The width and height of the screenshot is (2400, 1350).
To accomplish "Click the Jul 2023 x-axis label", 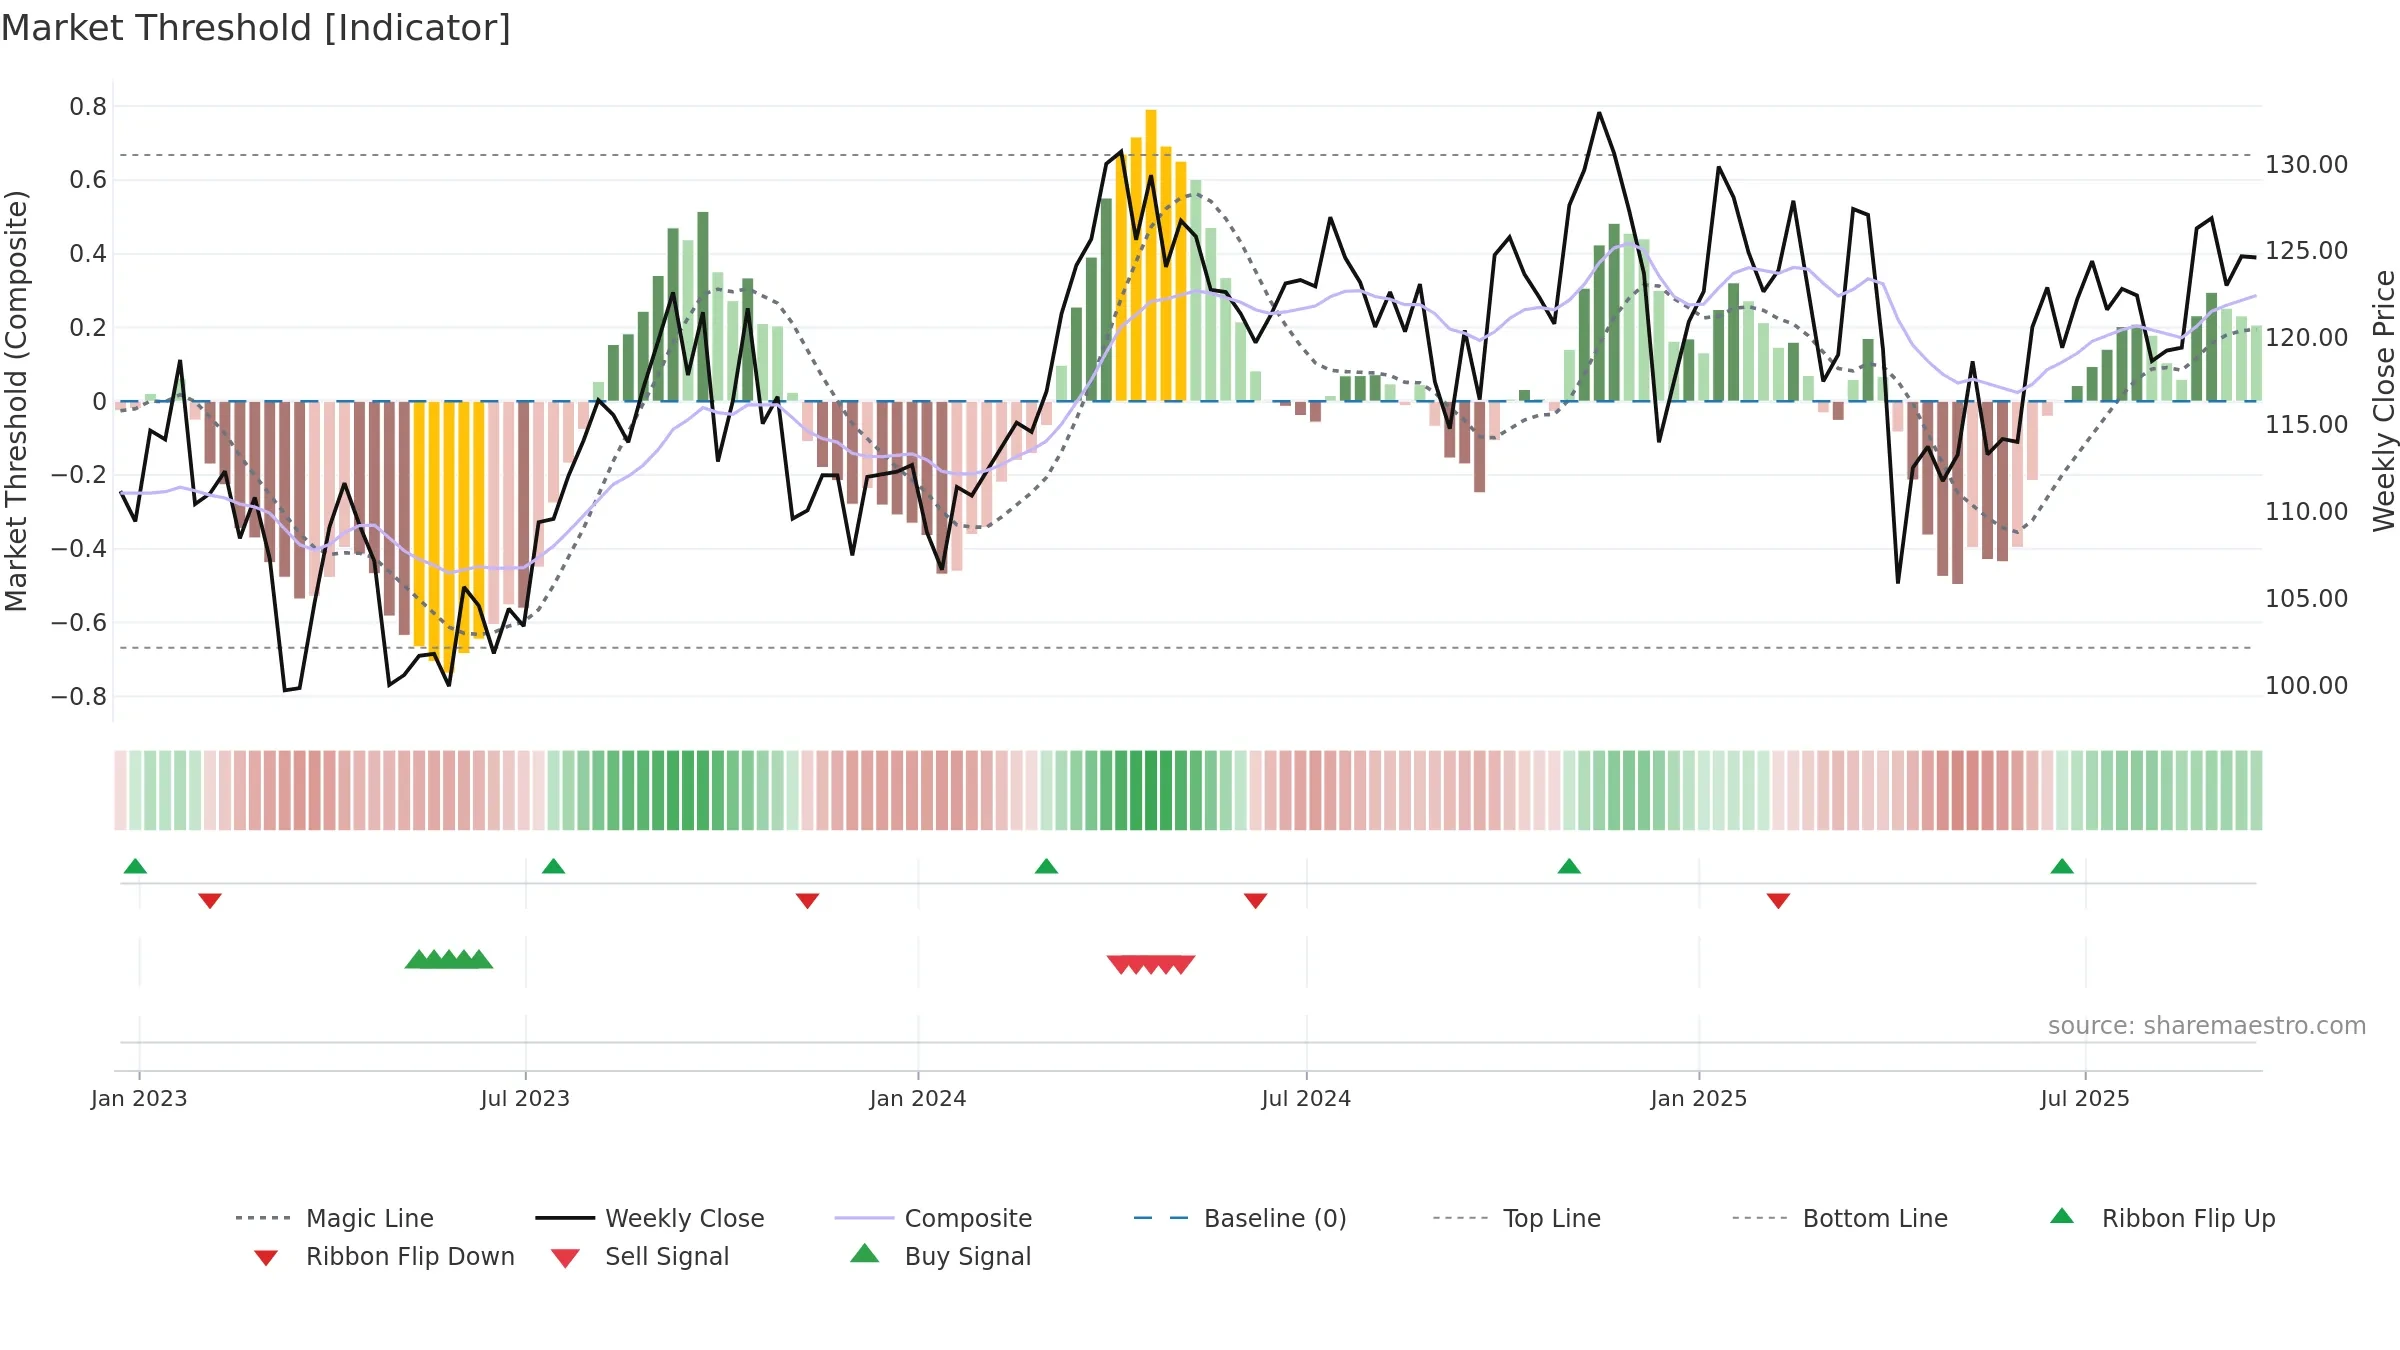I will pos(525,1098).
